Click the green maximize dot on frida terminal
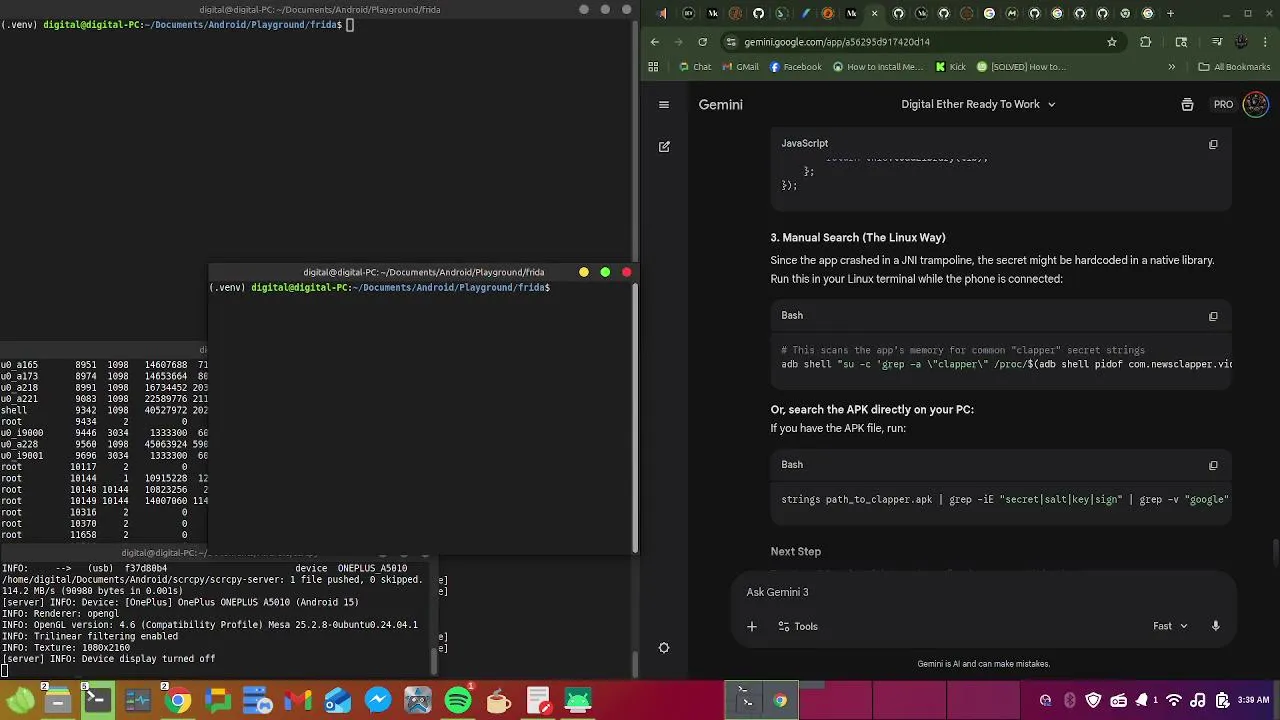The height and width of the screenshot is (720, 1280). coord(605,272)
